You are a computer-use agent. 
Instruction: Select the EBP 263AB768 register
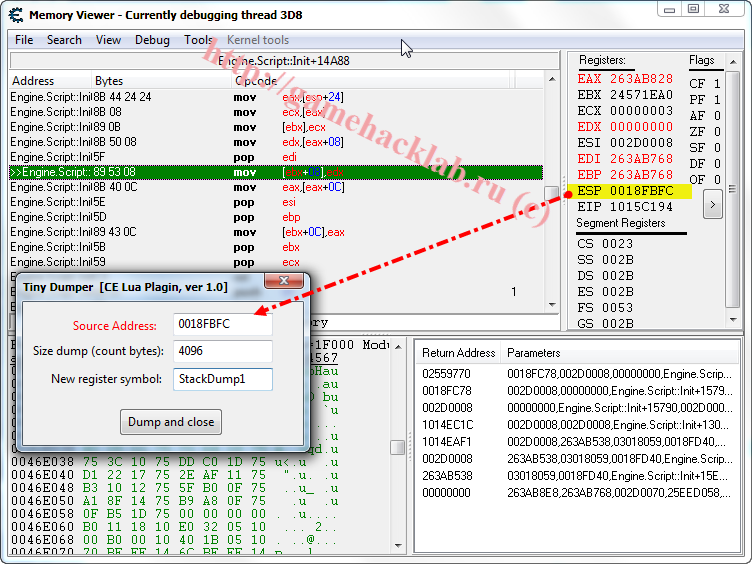point(625,175)
